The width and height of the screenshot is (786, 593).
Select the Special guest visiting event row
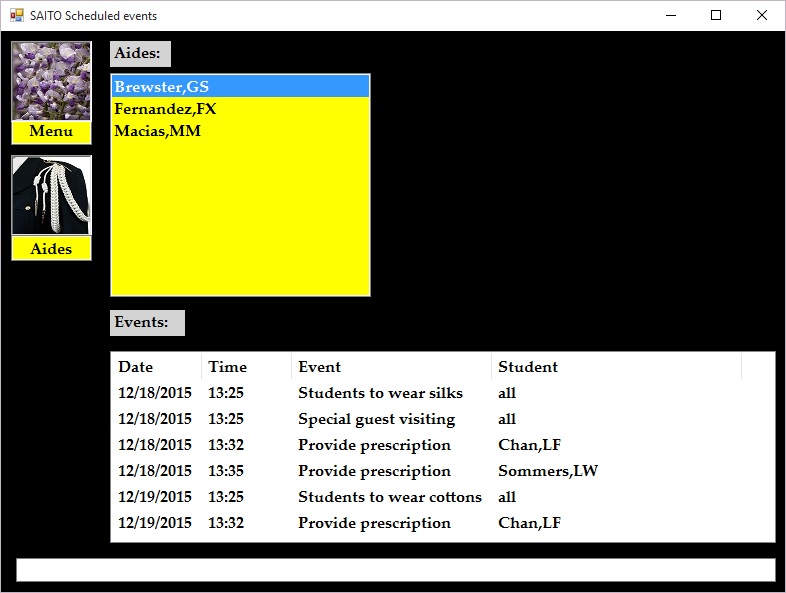click(x=376, y=419)
